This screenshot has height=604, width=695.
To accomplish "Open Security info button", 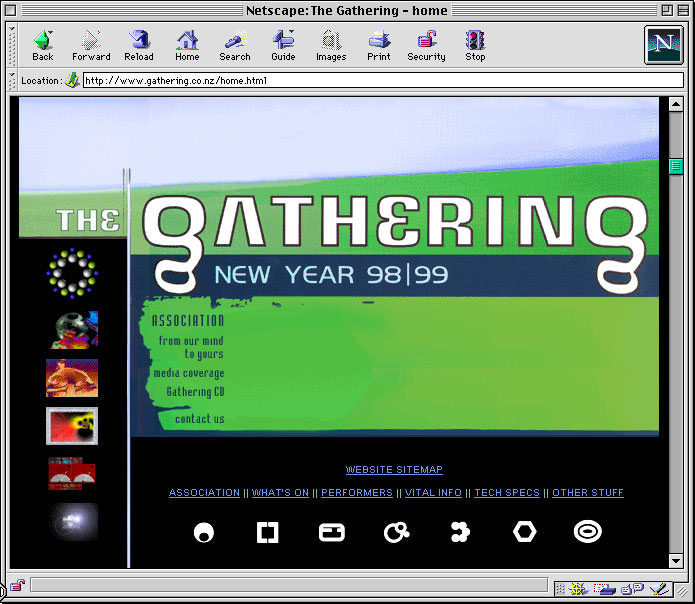I will pyautogui.click(x=426, y=45).
